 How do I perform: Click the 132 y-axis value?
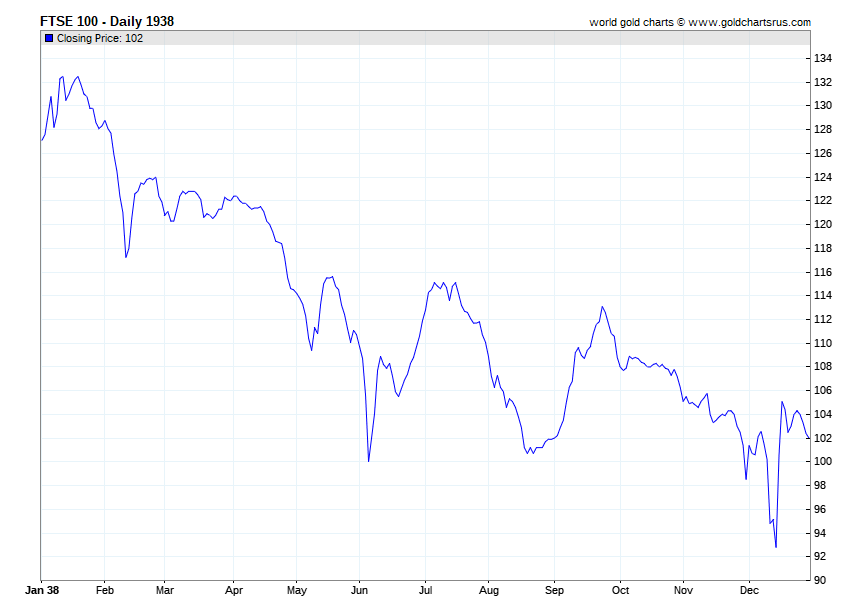(823, 82)
